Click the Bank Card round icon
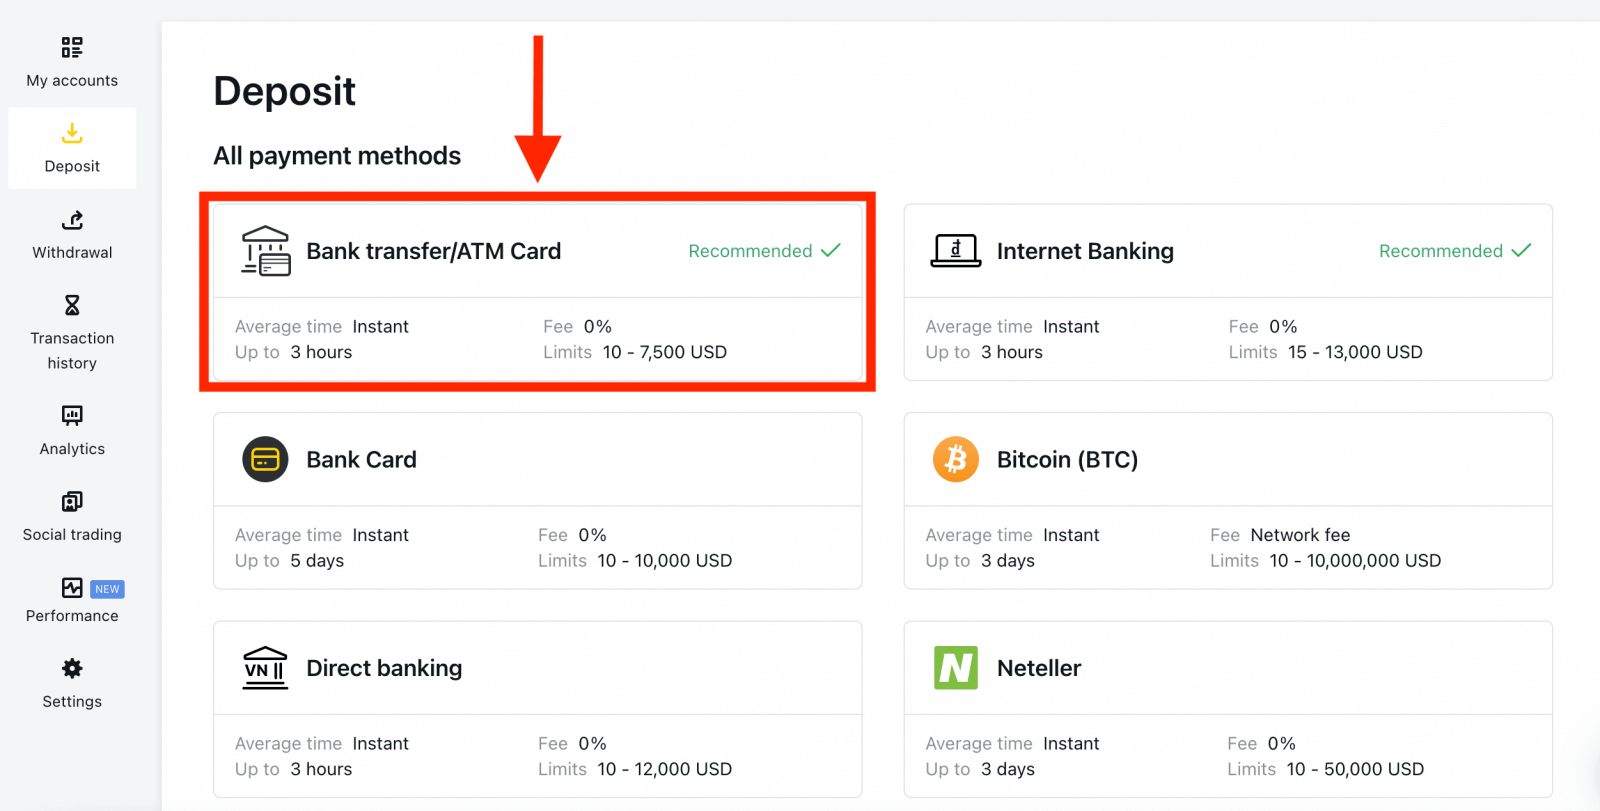Screen dimensions: 1600x811 click(265, 460)
